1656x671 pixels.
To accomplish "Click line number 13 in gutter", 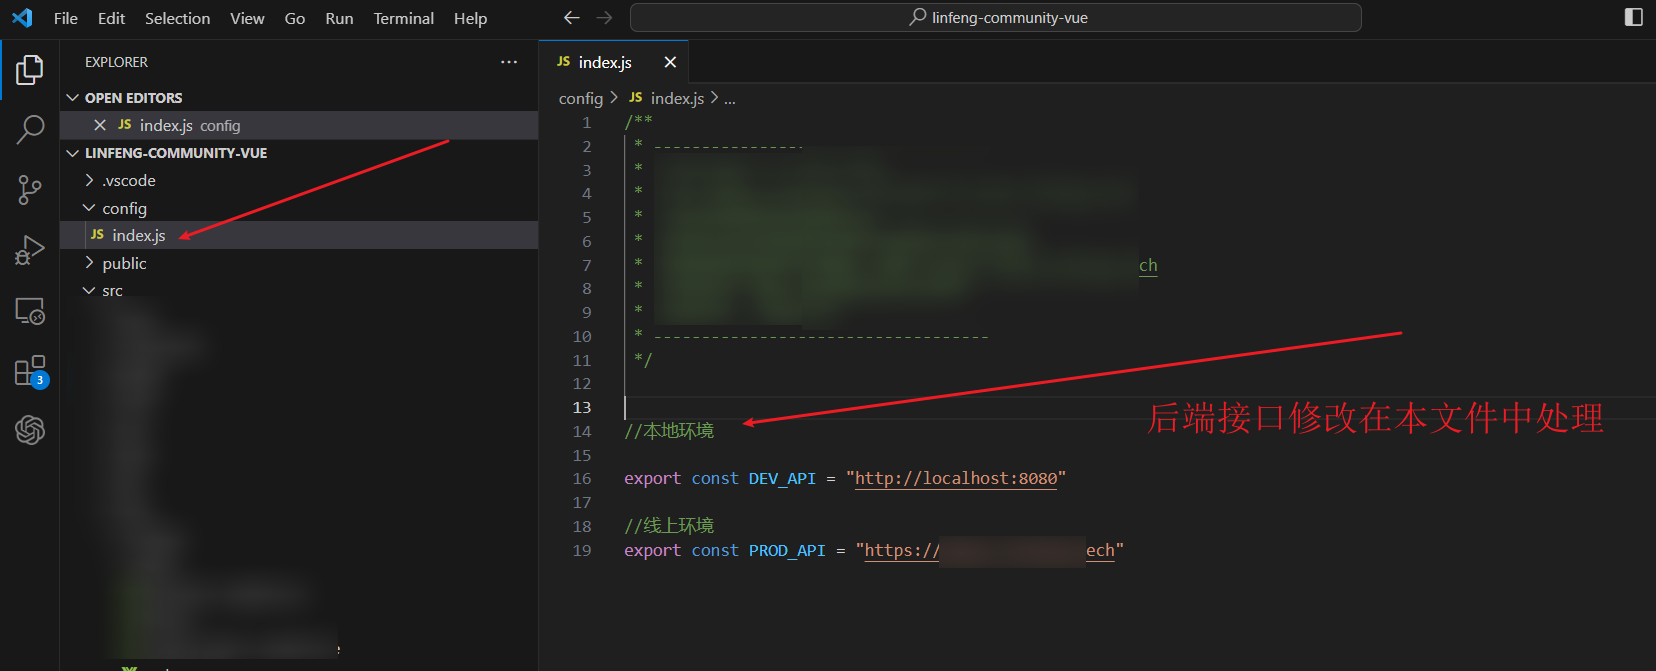I will pyautogui.click(x=582, y=407).
